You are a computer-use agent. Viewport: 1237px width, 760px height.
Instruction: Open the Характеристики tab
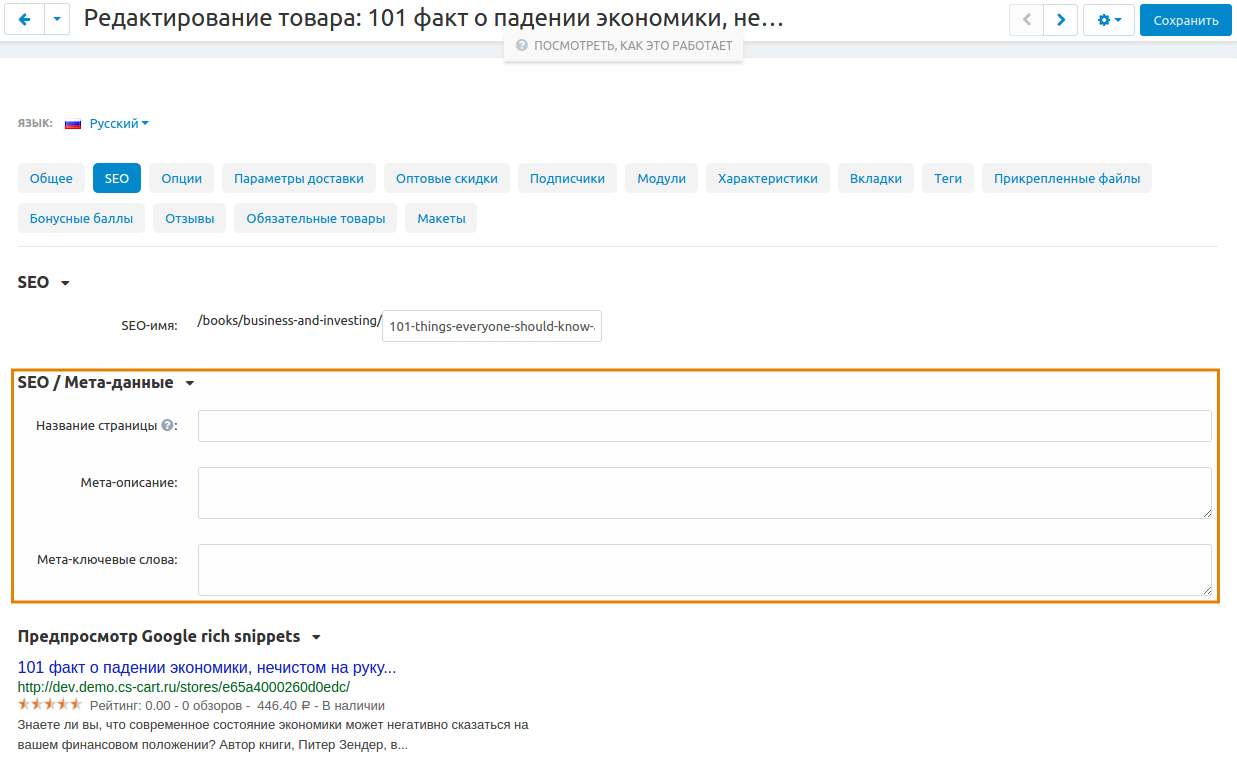pyautogui.click(x=767, y=178)
